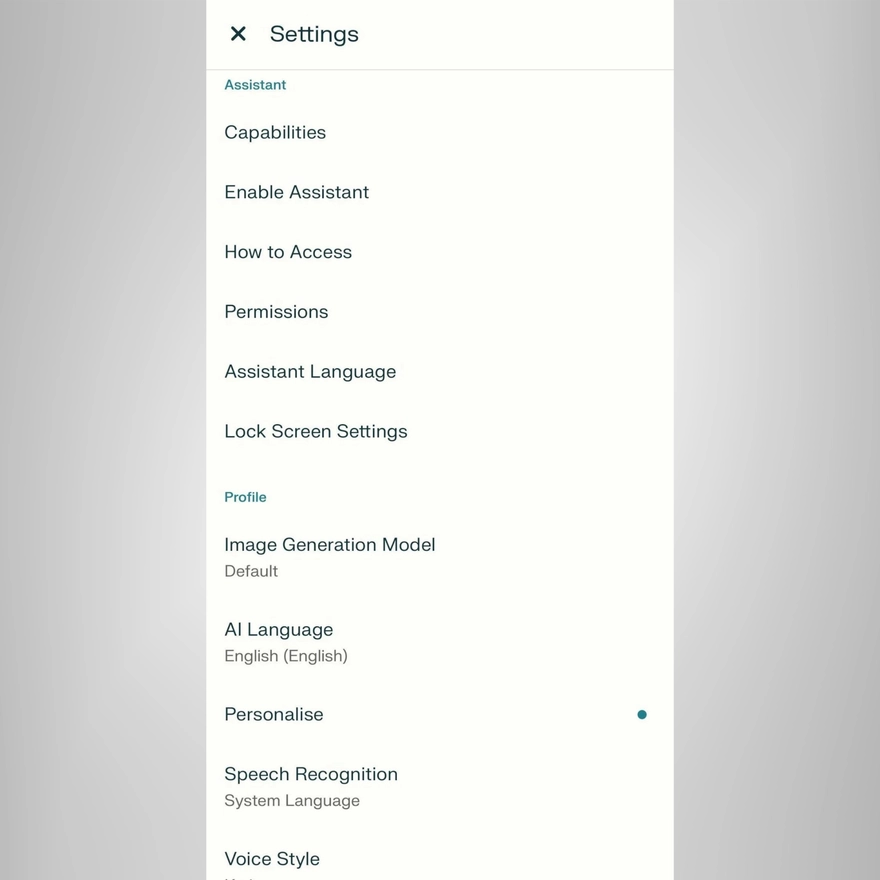Open the Personalise settings

(x=273, y=714)
